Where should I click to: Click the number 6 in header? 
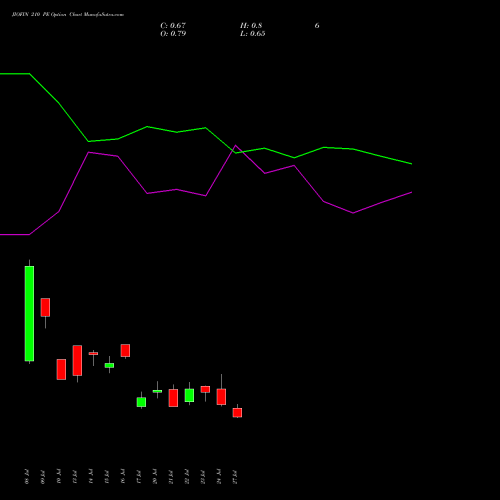tap(317, 26)
